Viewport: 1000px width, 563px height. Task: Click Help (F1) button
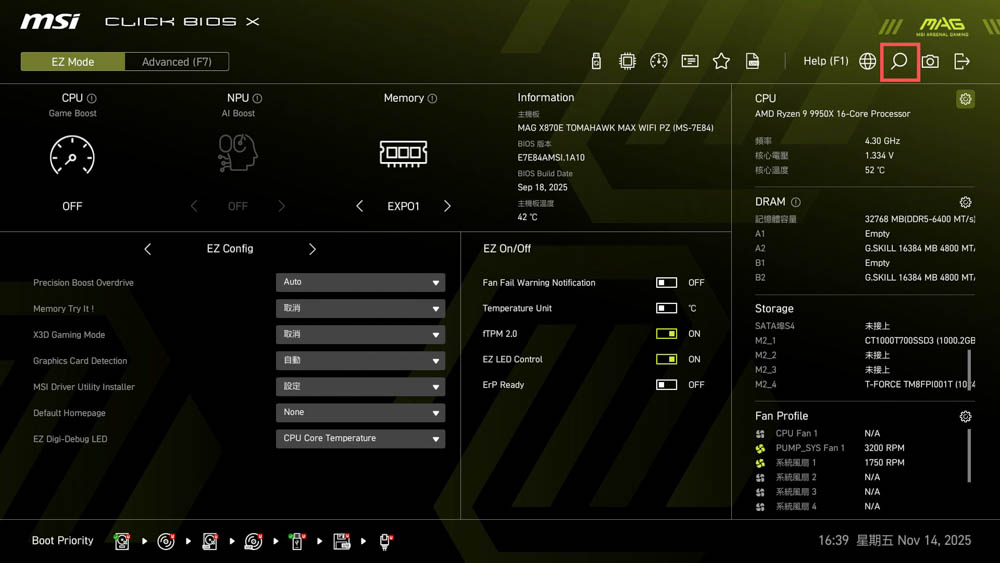point(825,62)
